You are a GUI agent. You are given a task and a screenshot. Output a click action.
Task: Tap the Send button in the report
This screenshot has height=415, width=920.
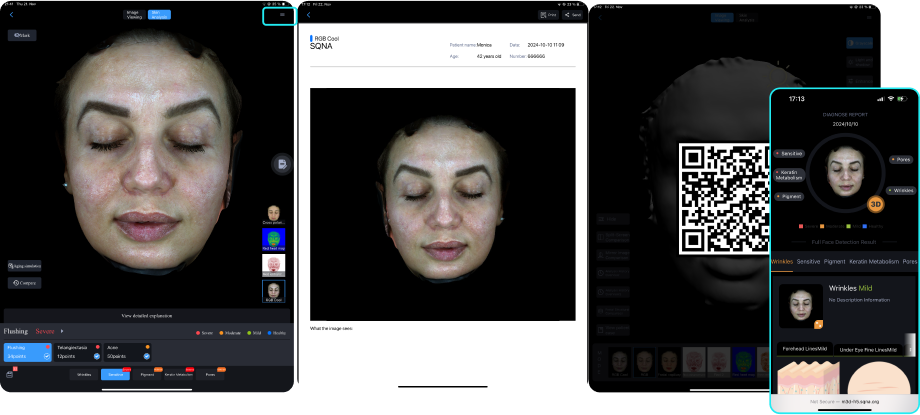(x=572, y=15)
